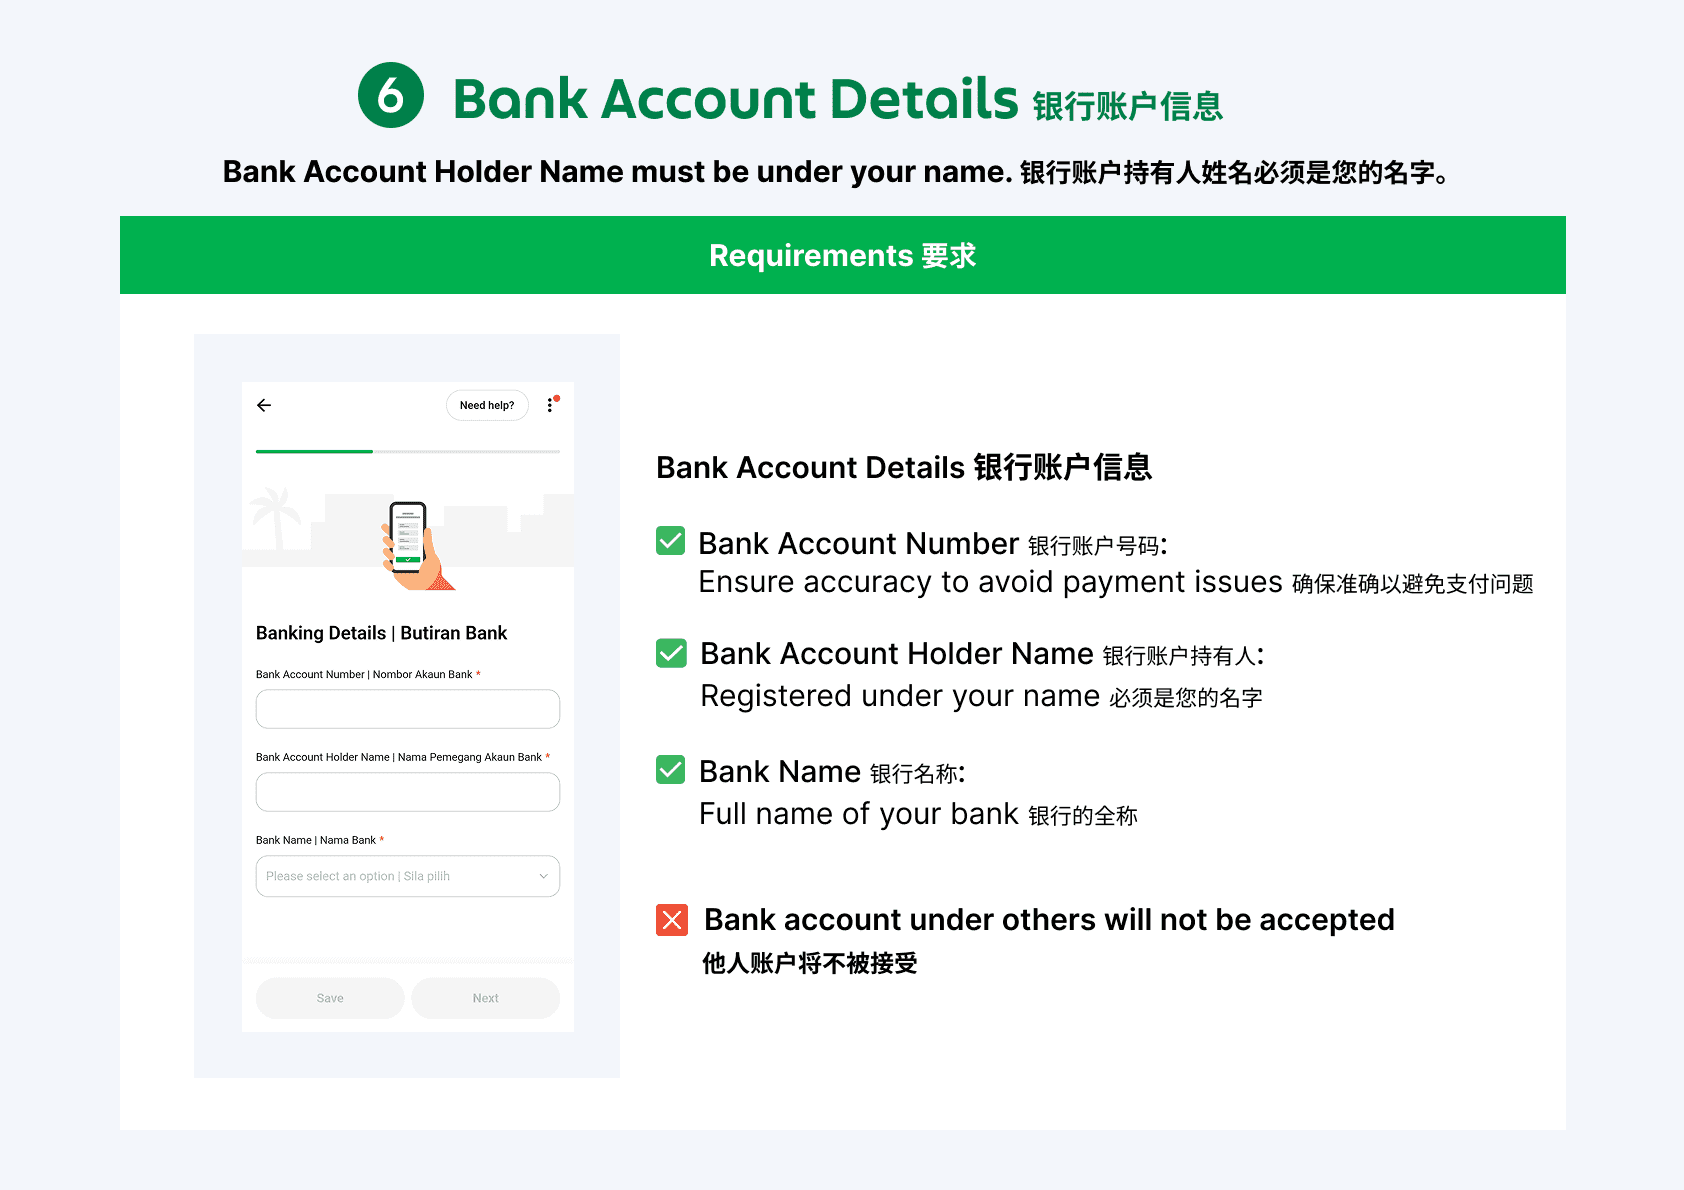Screen dimensions: 1684x1190
Task: Click the back arrow icon
Action: pyautogui.click(x=264, y=405)
